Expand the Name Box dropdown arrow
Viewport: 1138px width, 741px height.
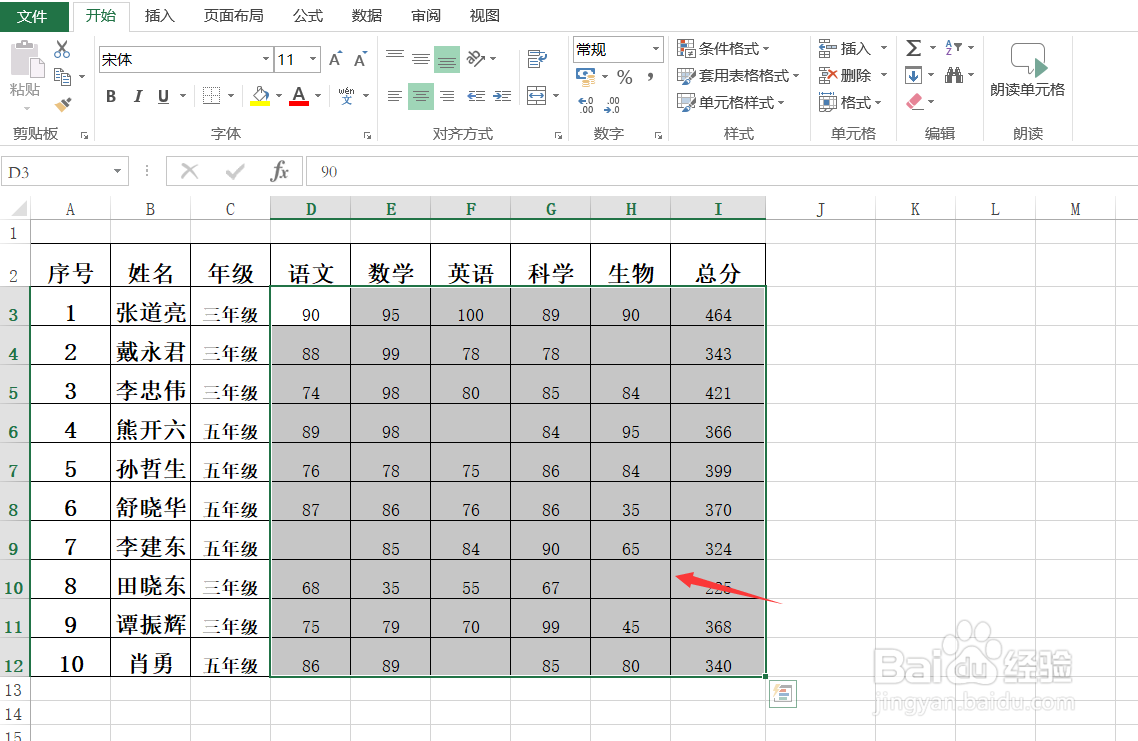point(117,172)
